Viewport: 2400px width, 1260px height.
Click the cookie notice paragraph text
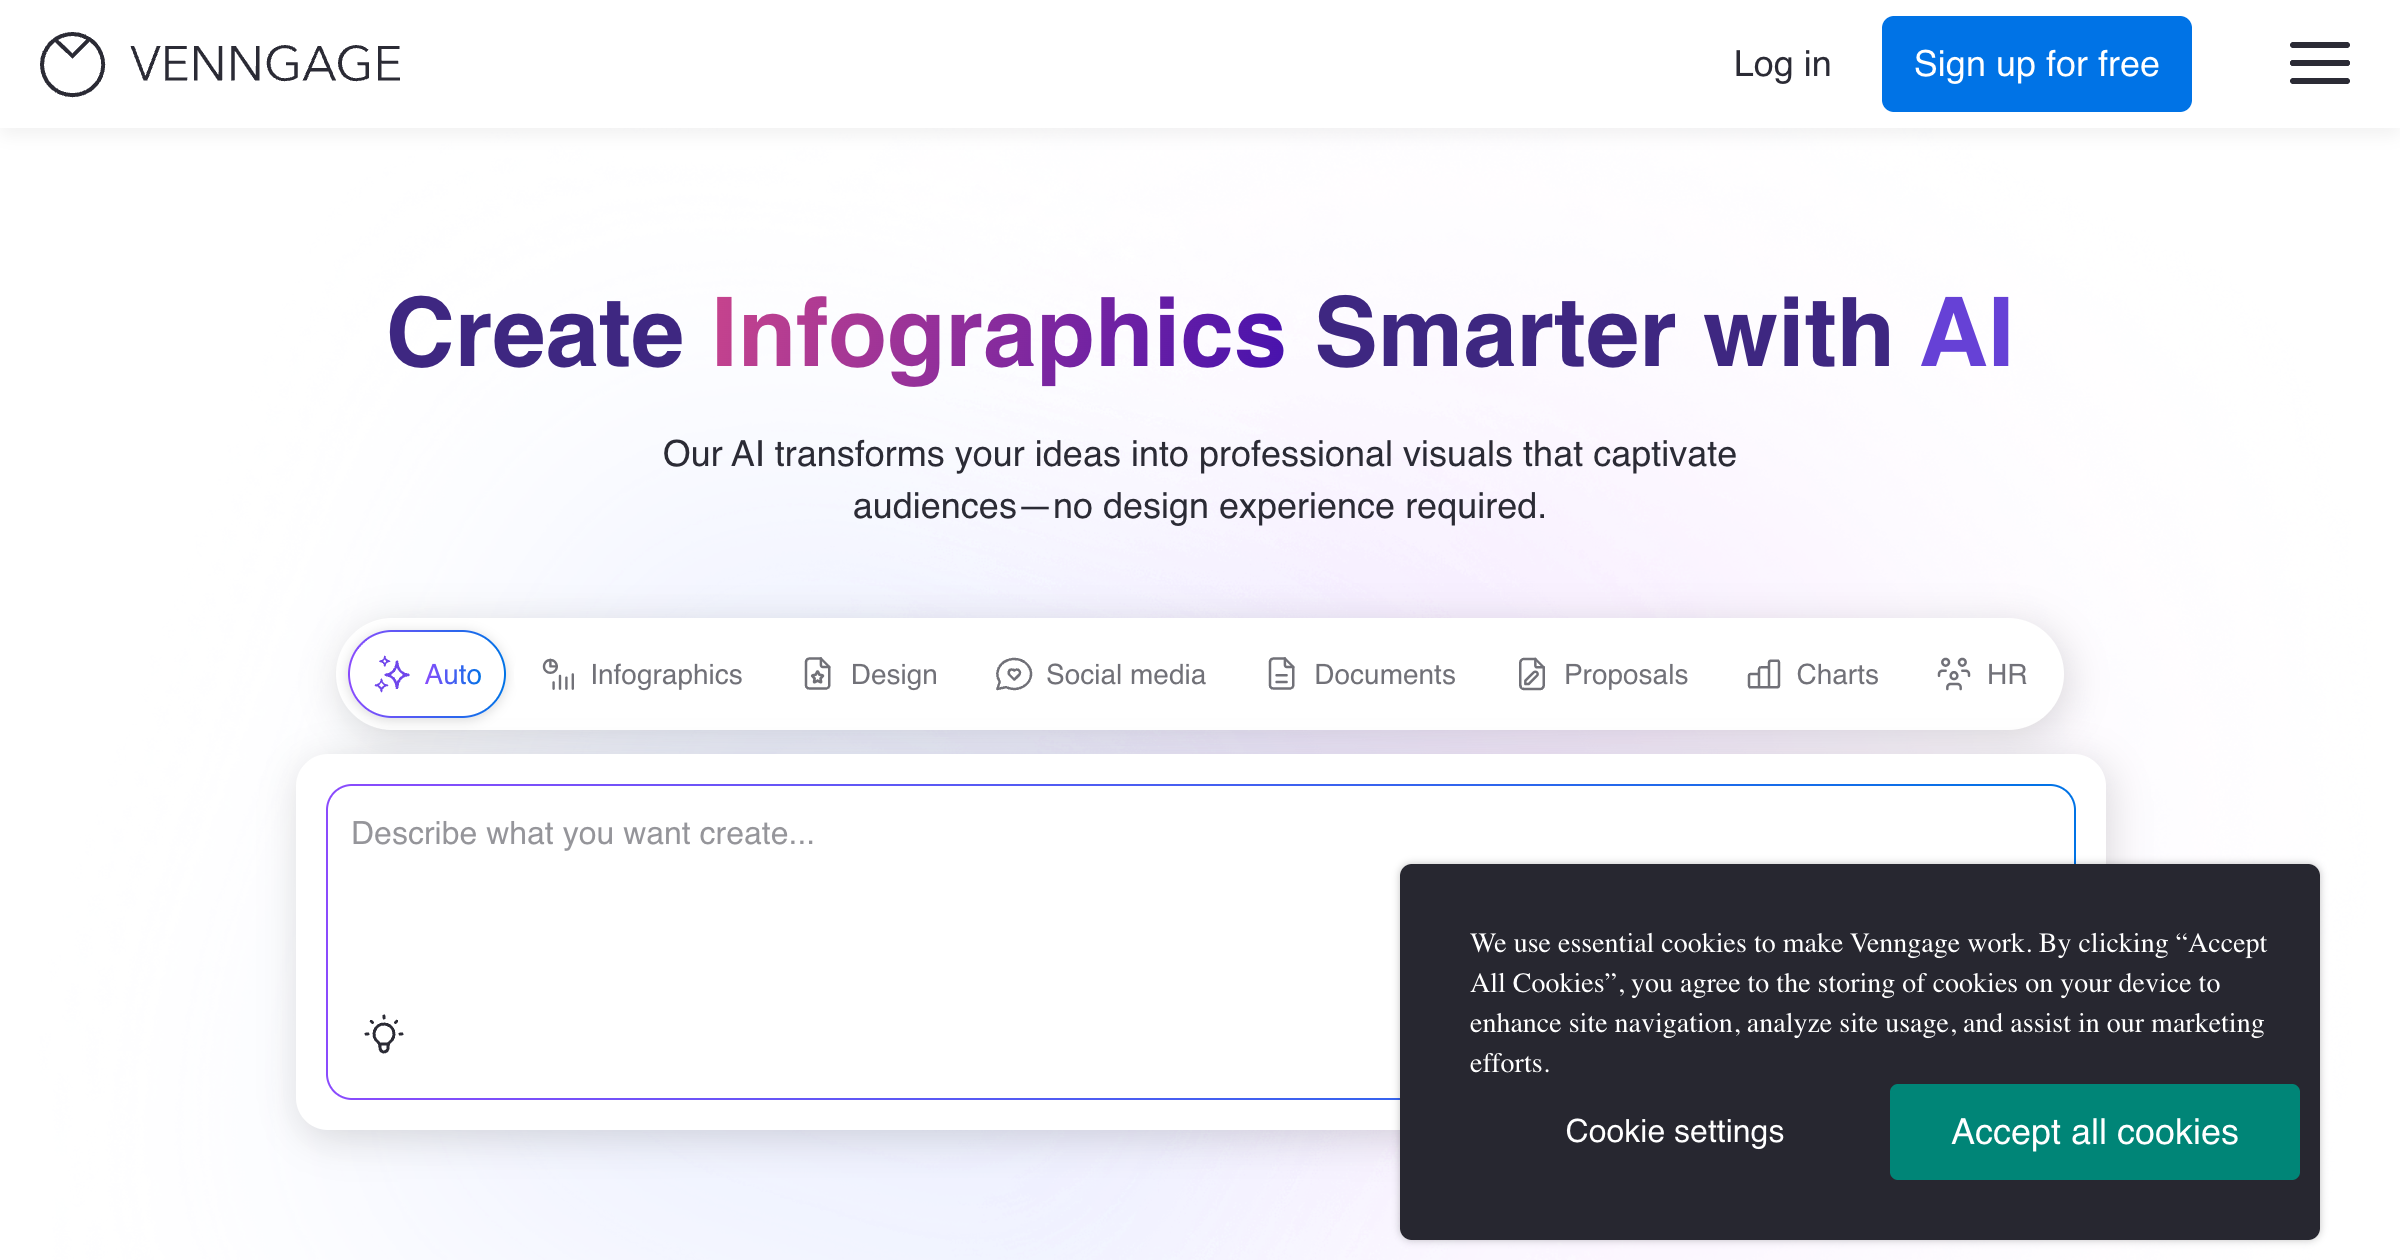(1868, 1002)
